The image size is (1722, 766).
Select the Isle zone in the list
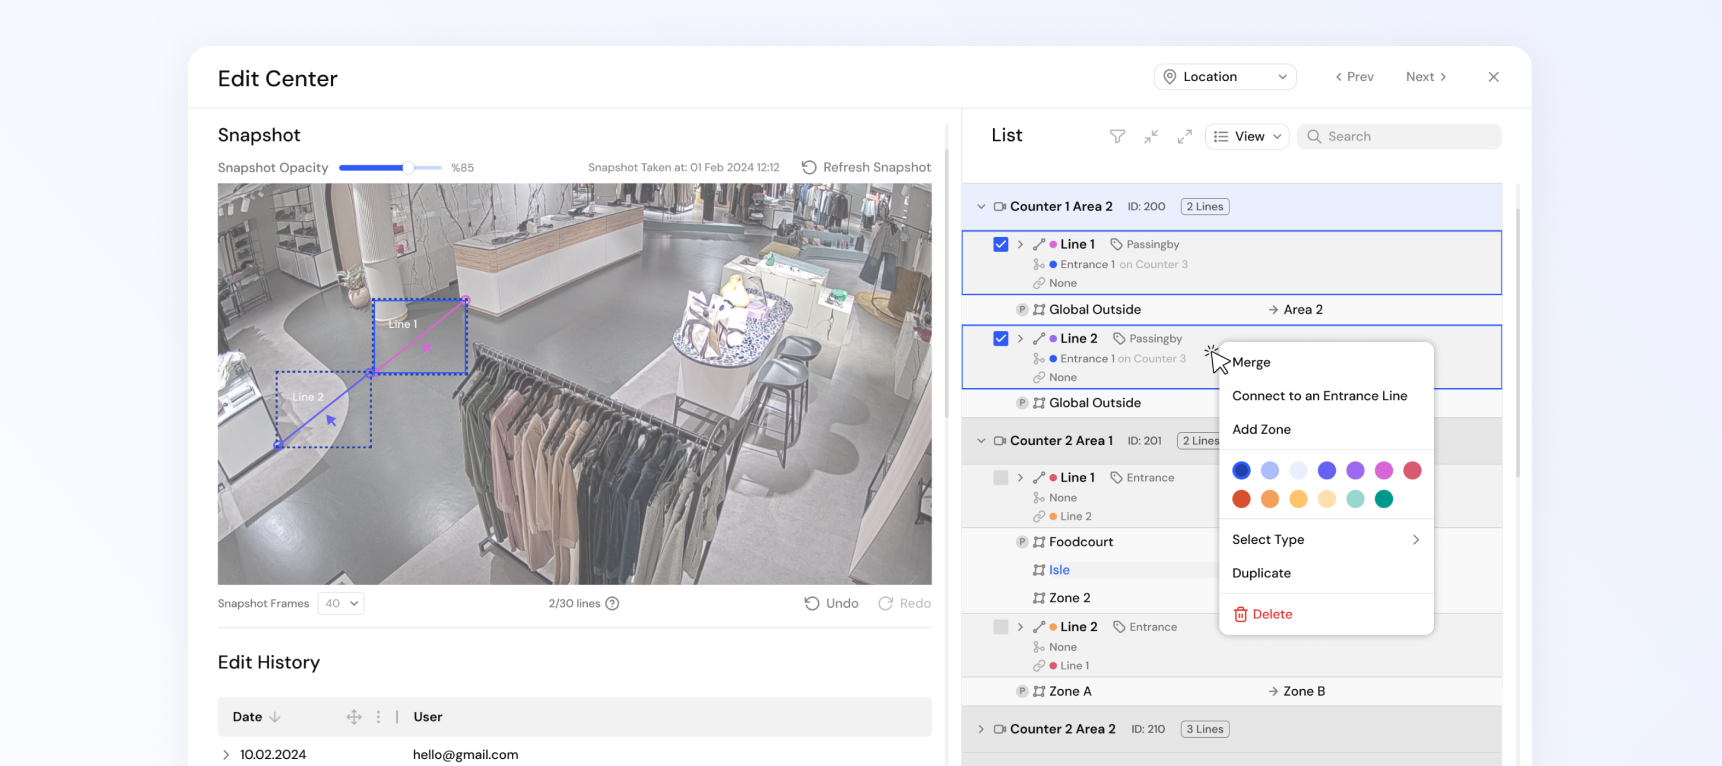(x=1059, y=570)
